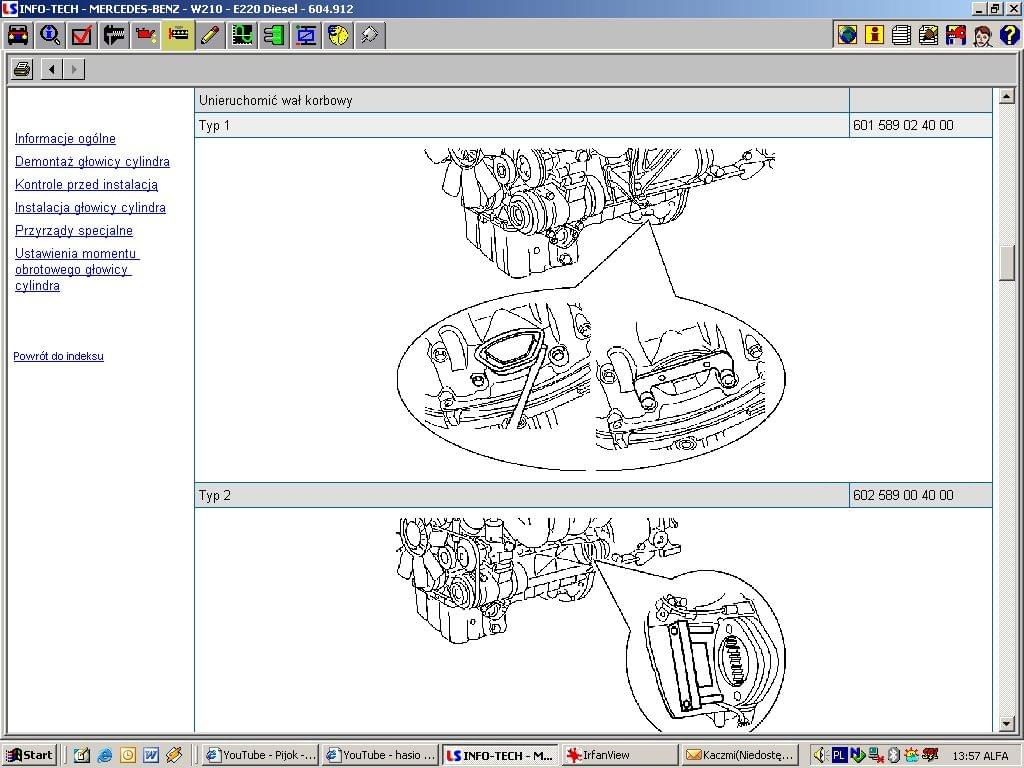Open the vehicle selection car icon
This screenshot has width=1024, height=768.
(18, 35)
